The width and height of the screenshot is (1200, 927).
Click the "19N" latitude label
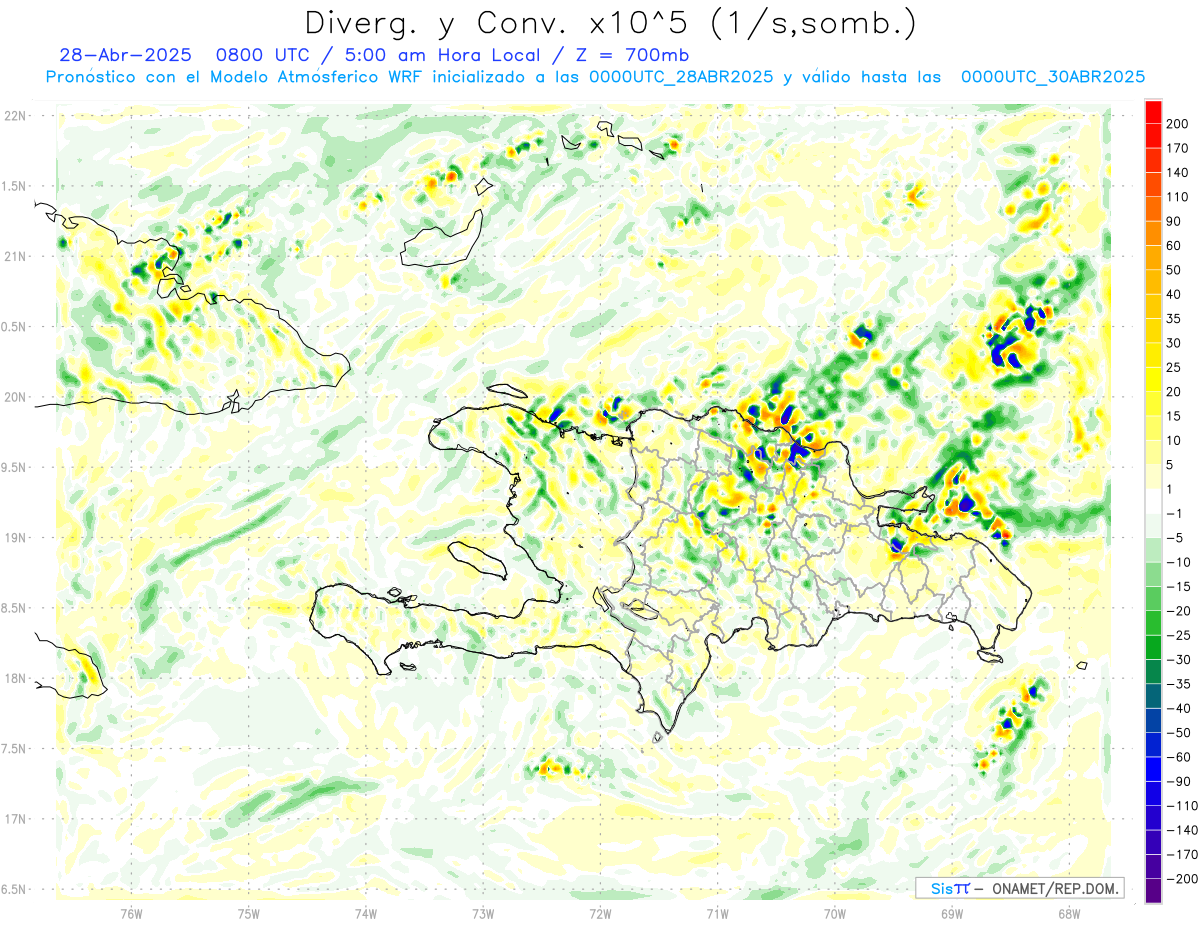[14, 538]
